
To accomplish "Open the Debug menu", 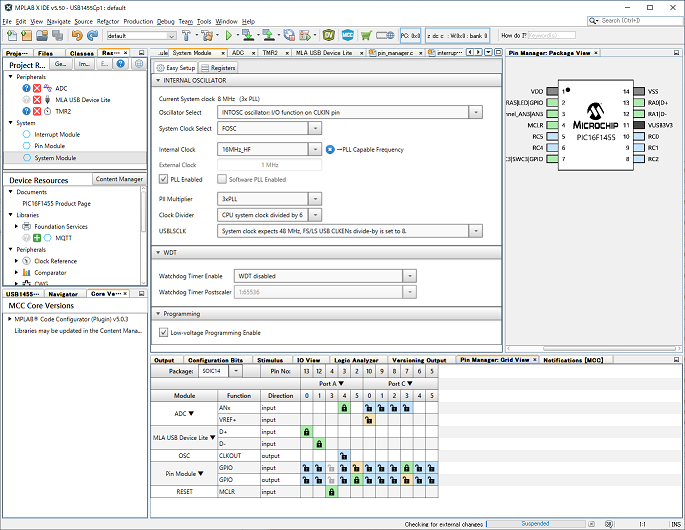I will [x=166, y=21].
